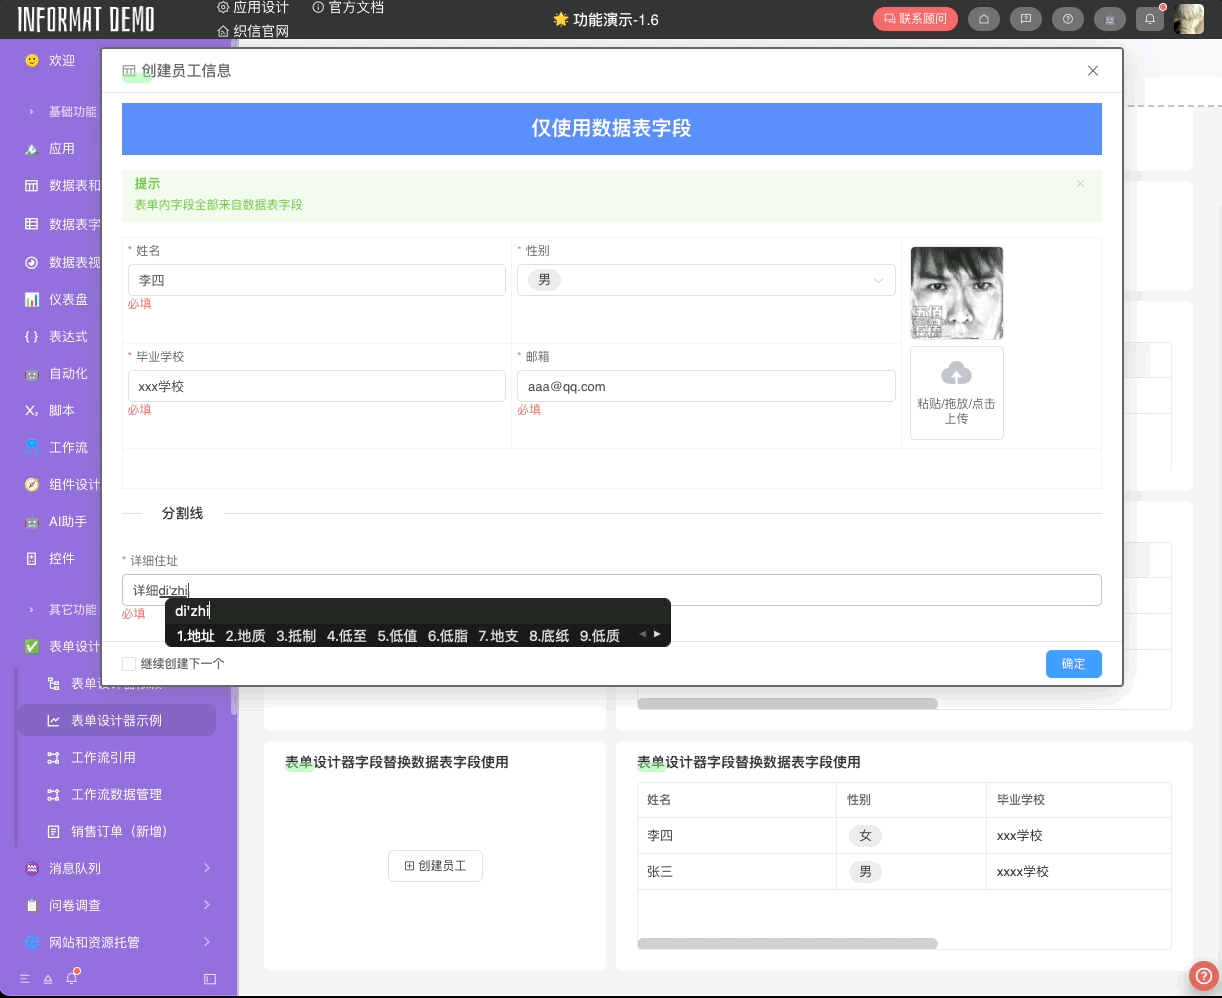Check the 继续创建下一个 checkbox
The width and height of the screenshot is (1222, 998).
tap(129, 664)
